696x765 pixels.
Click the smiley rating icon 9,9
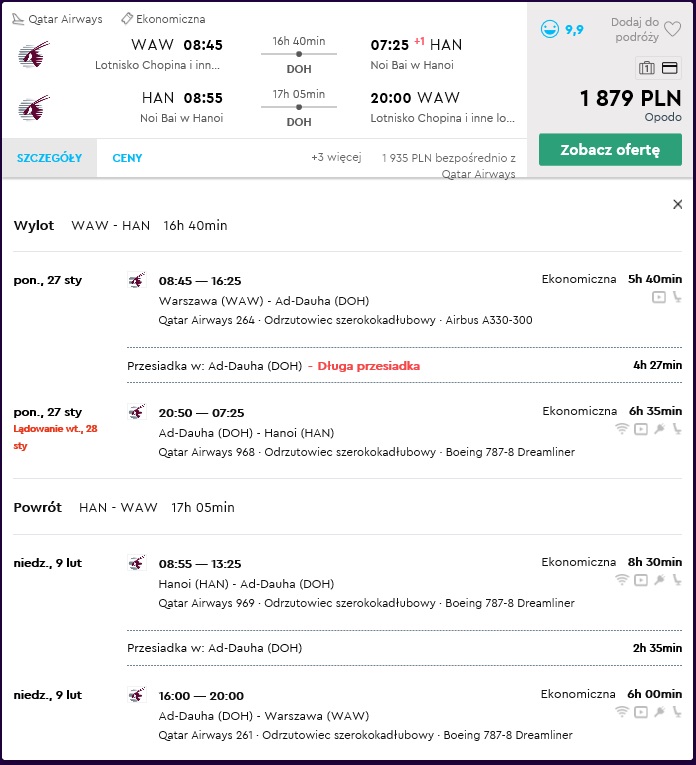point(550,29)
